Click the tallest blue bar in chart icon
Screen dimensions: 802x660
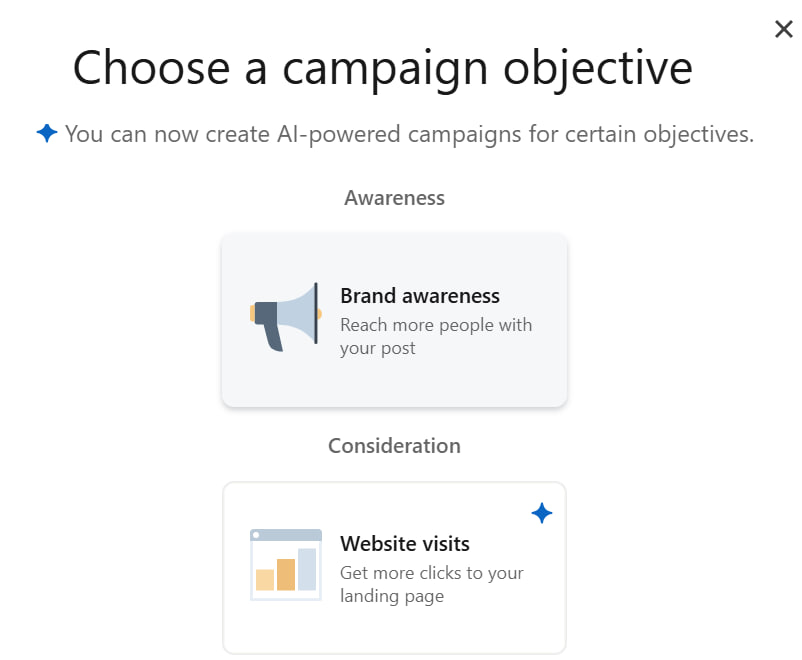pos(307,569)
